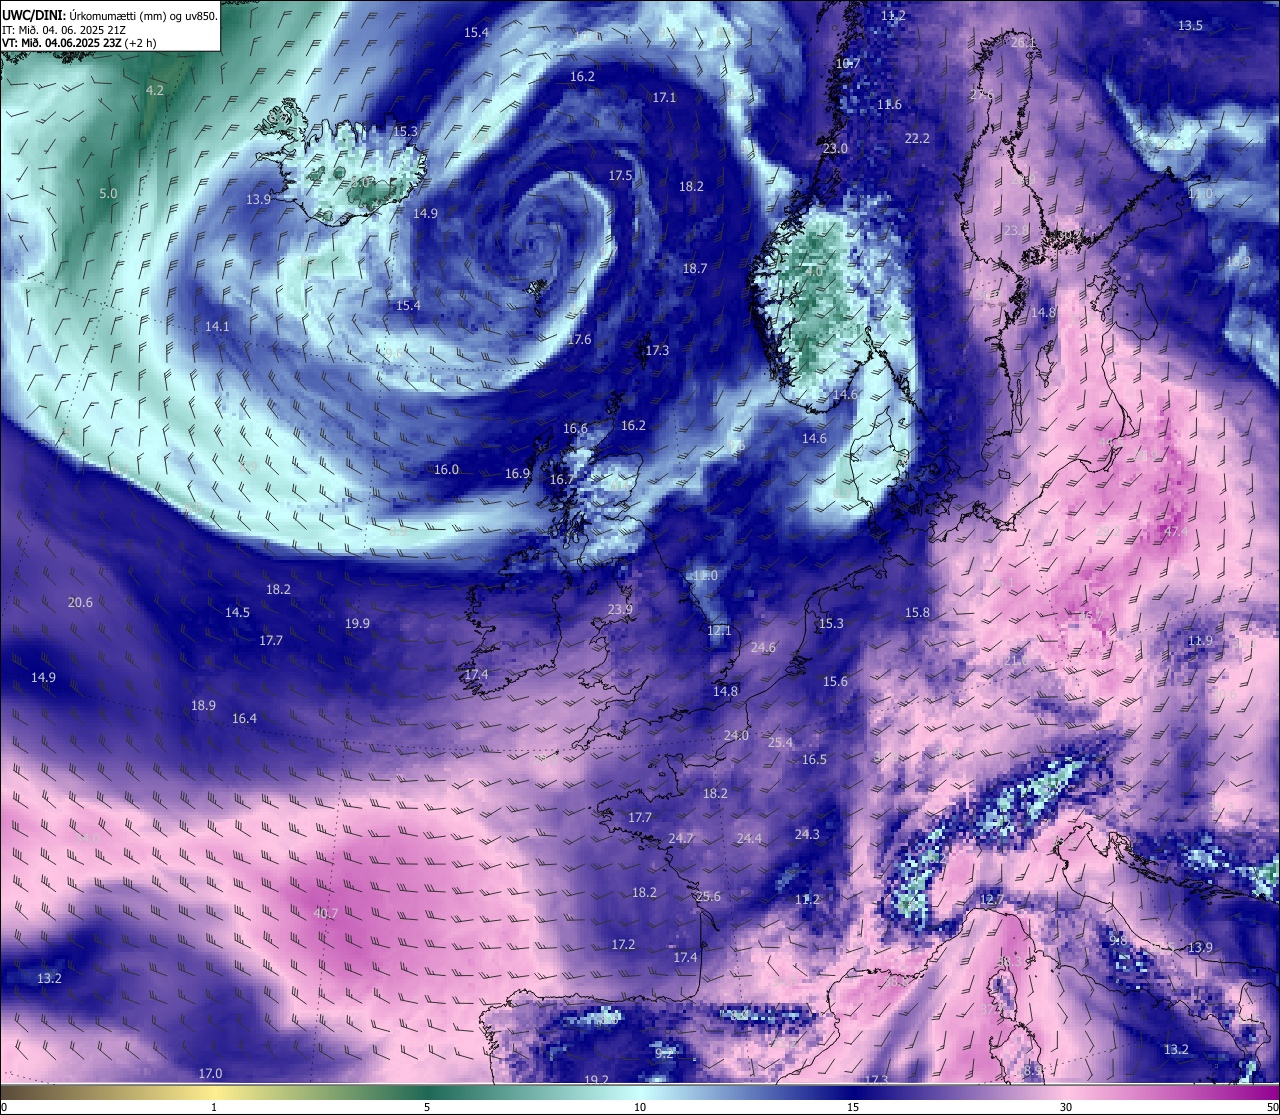This screenshot has height=1115, width=1280.
Task: Click the 18.7 value label
Action: (x=694, y=268)
